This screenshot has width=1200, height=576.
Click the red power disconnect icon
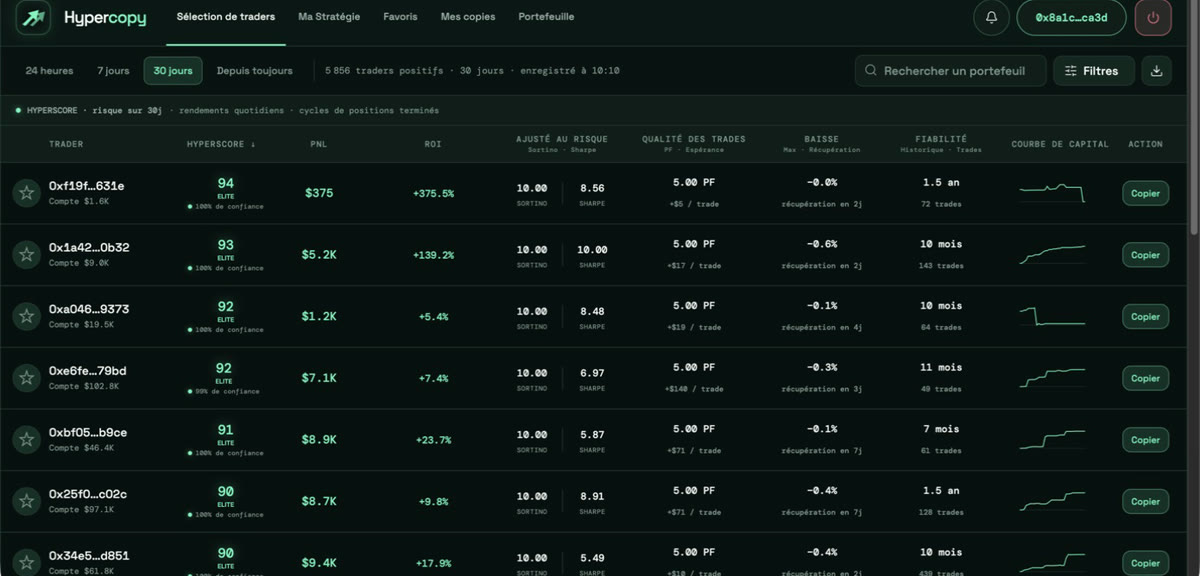1153,18
